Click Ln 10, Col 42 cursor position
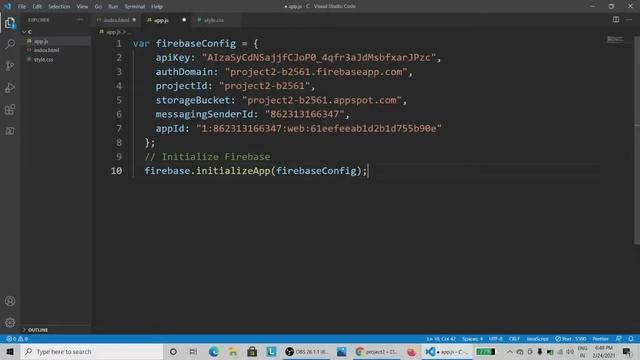The width and height of the screenshot is (640, 360). [x=441, y=339]
